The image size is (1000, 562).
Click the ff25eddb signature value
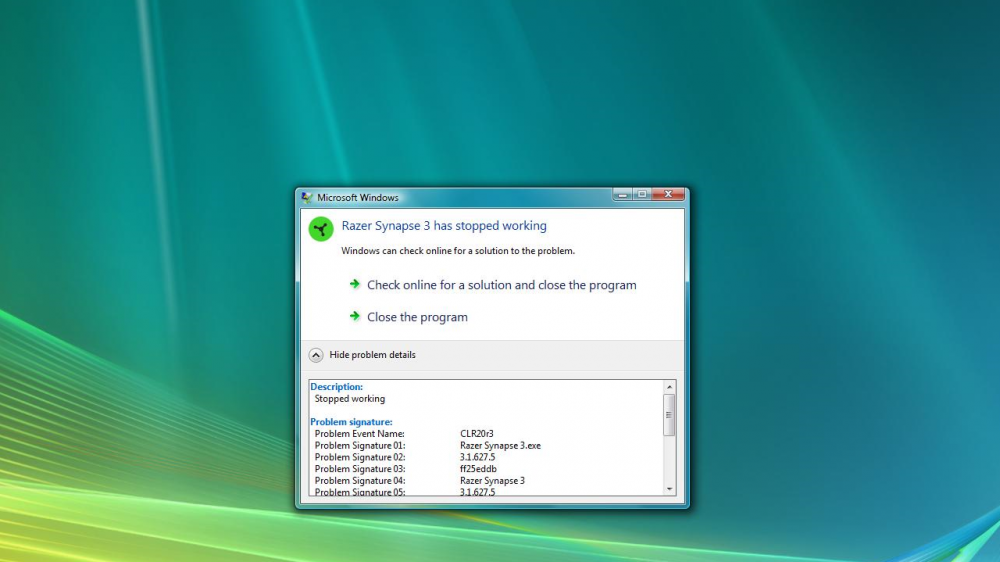[x=478, y=469]
